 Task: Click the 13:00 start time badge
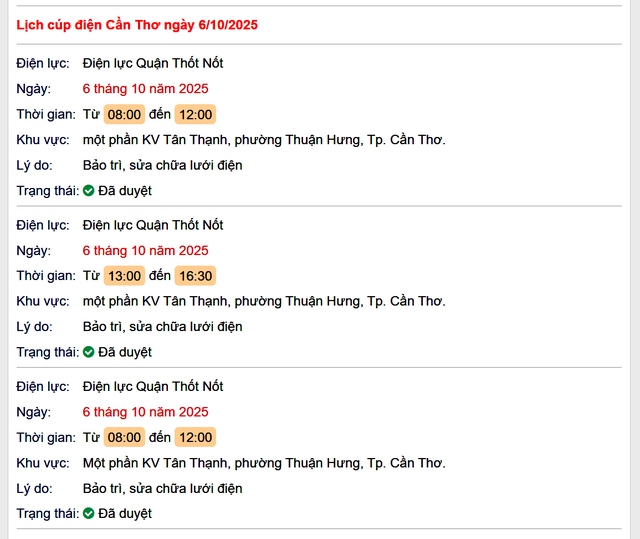coord(125,276)
